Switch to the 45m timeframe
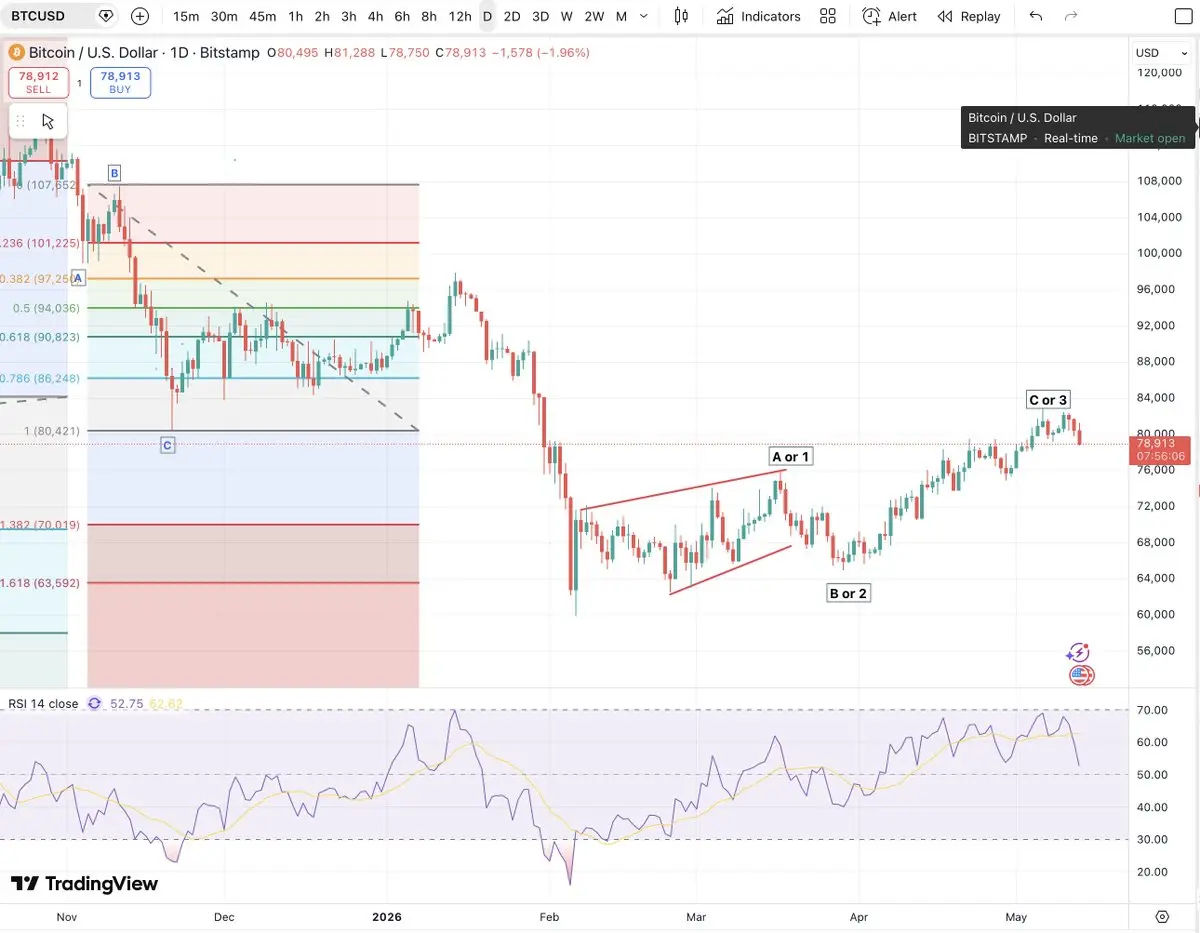Viewport: 1200px width, 933px height. coord(262,16)
